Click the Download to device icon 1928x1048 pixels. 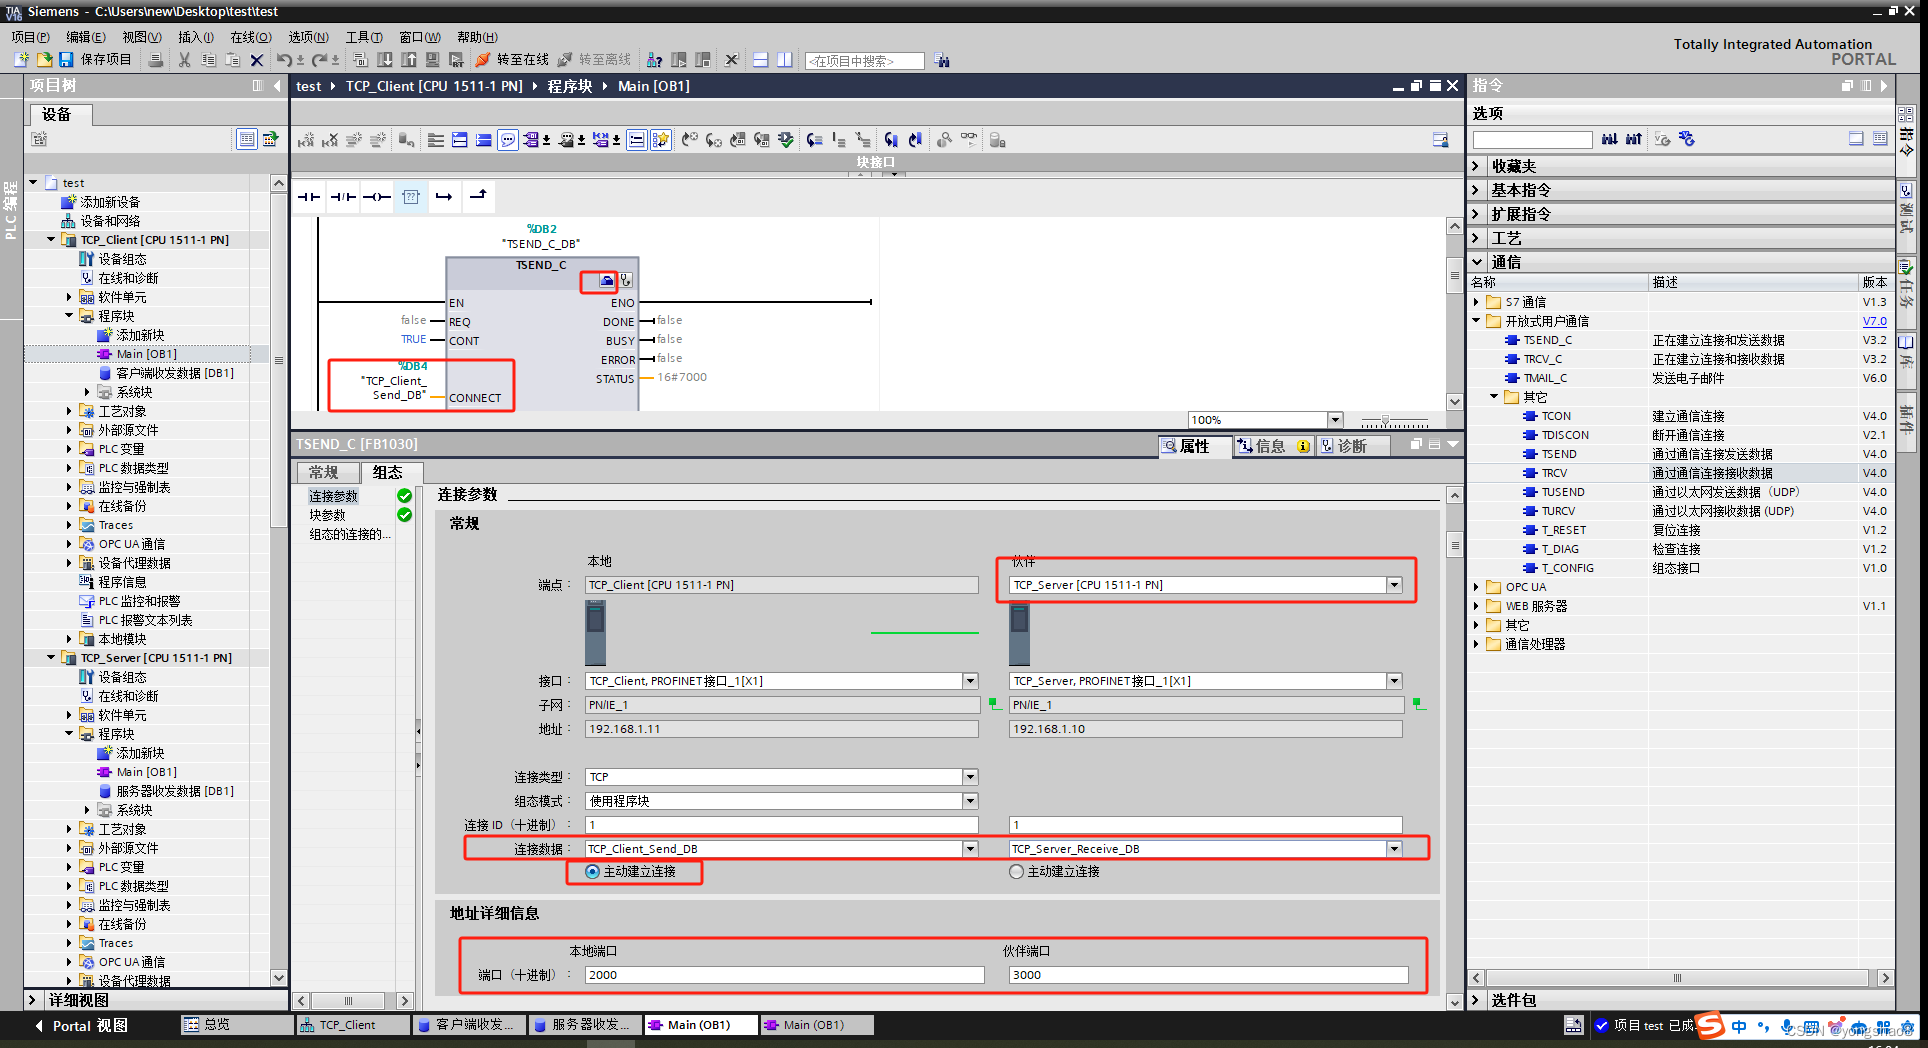pos(385,60)
